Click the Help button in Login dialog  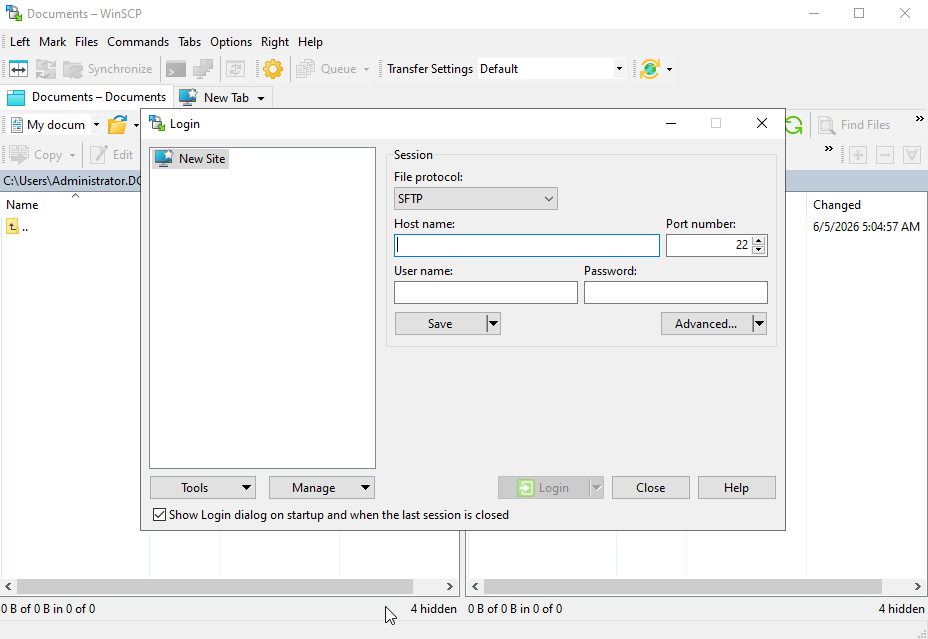point(736,488)
